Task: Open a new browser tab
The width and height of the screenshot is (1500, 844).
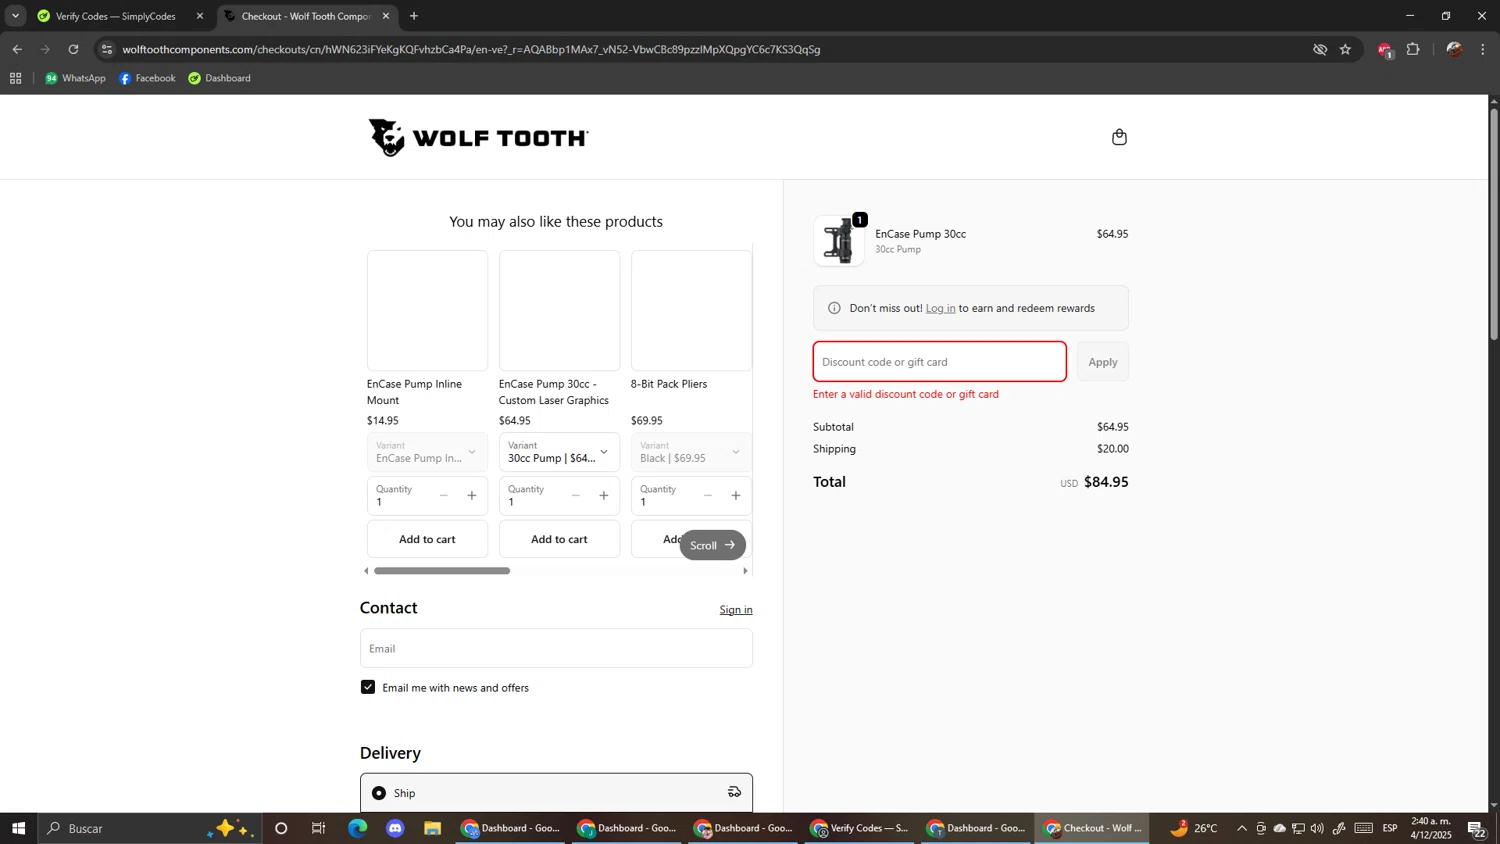Action: tap(414, 16)
